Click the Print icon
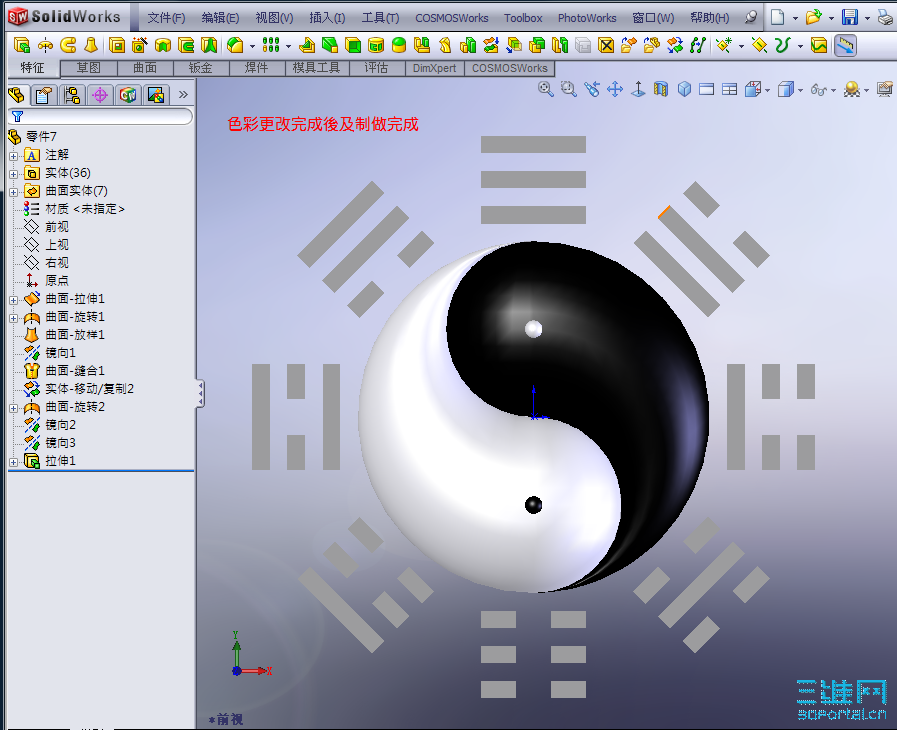 [x=886, y=17]
